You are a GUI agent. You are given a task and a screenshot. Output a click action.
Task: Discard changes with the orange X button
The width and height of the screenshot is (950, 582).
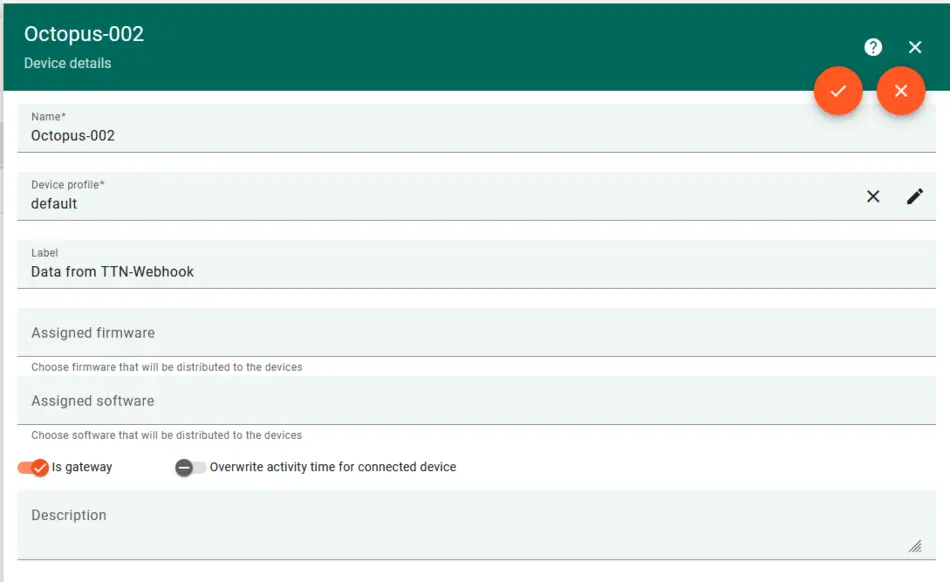pos(901,91)
